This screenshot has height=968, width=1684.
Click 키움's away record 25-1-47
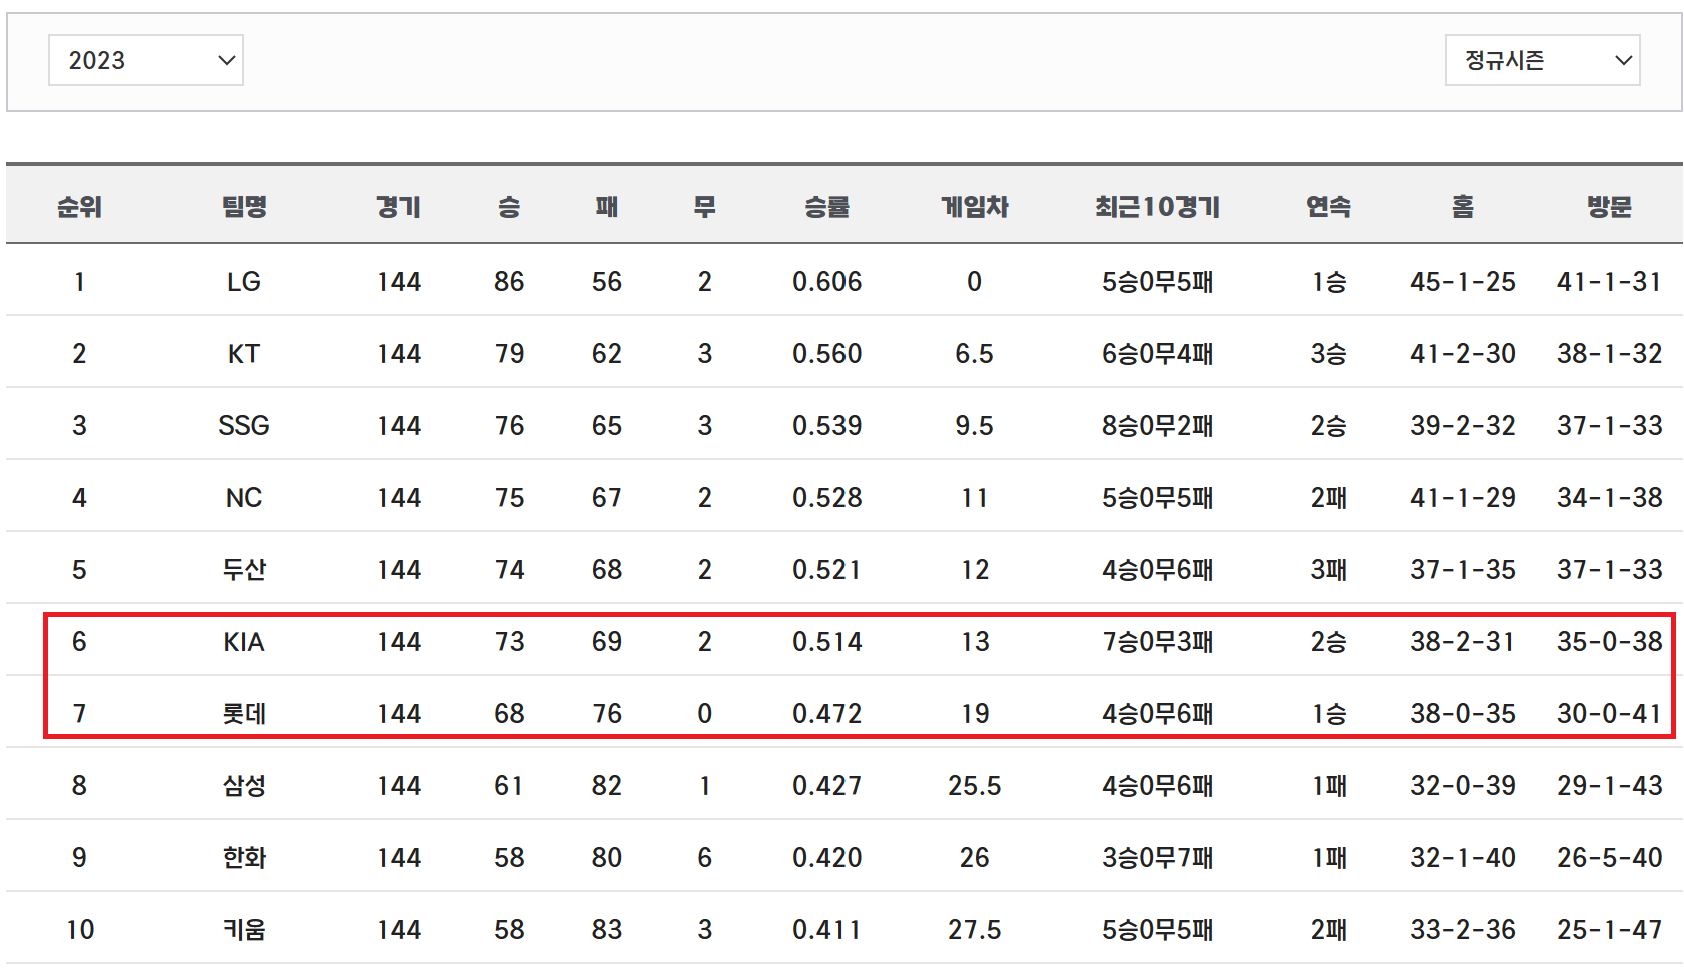[x=1610, y=930]
